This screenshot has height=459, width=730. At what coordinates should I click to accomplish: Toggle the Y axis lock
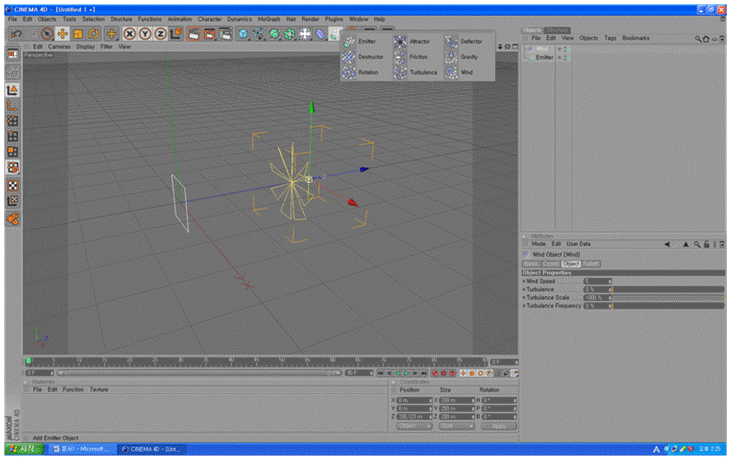(x=145, y=34)
